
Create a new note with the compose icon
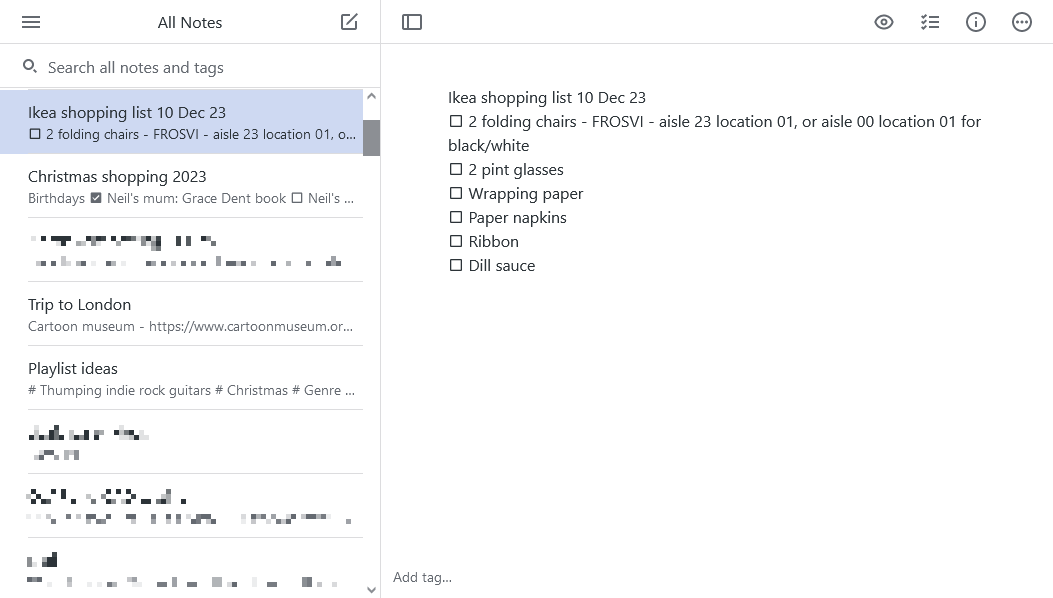point(348,21)
